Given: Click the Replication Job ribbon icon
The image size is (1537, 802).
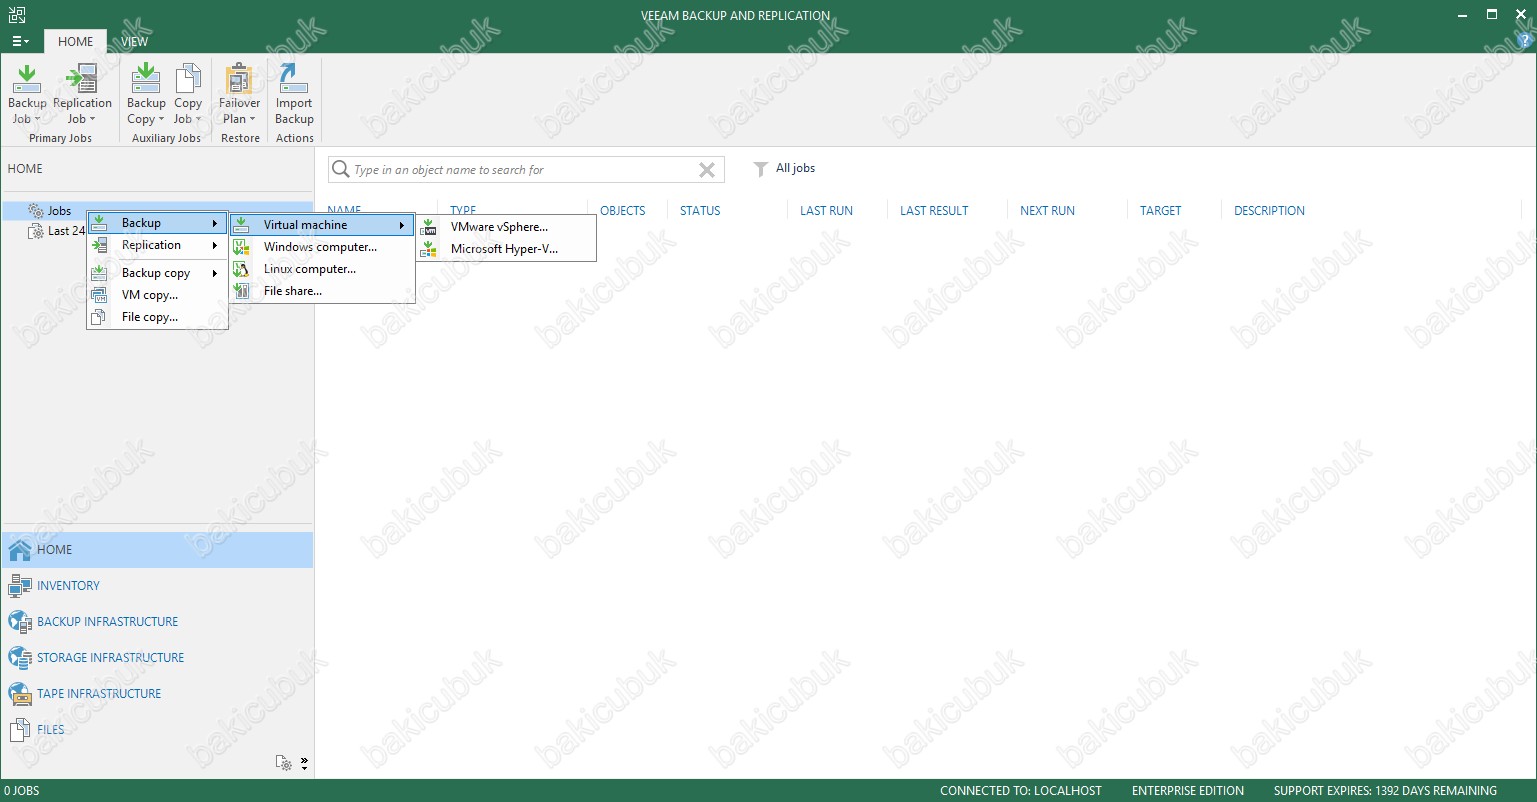Looking at the screenshot, I should pos(82,79).
